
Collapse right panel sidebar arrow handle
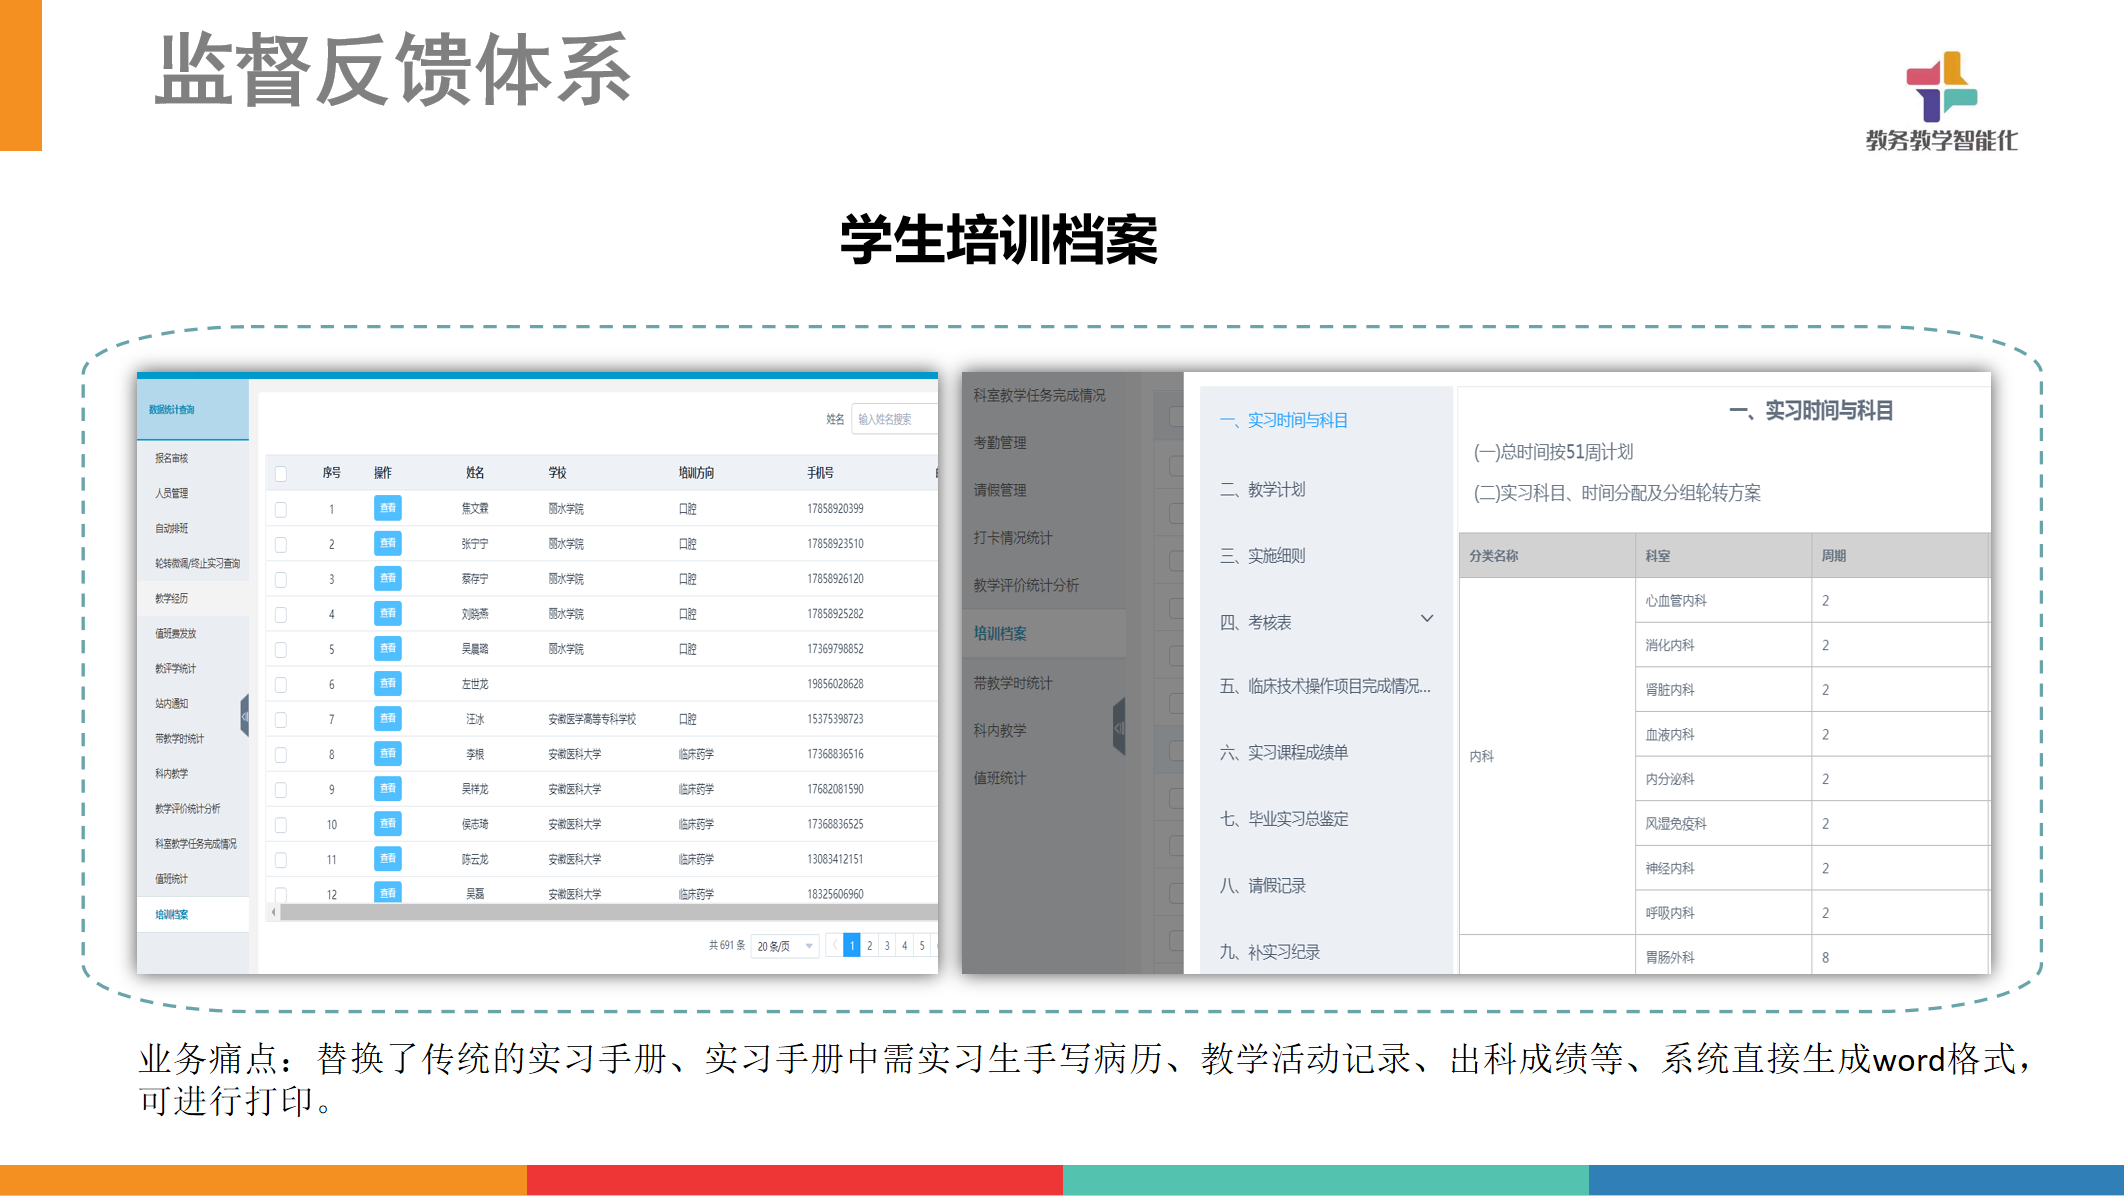pyautogui.click(x=1119, y=727)
